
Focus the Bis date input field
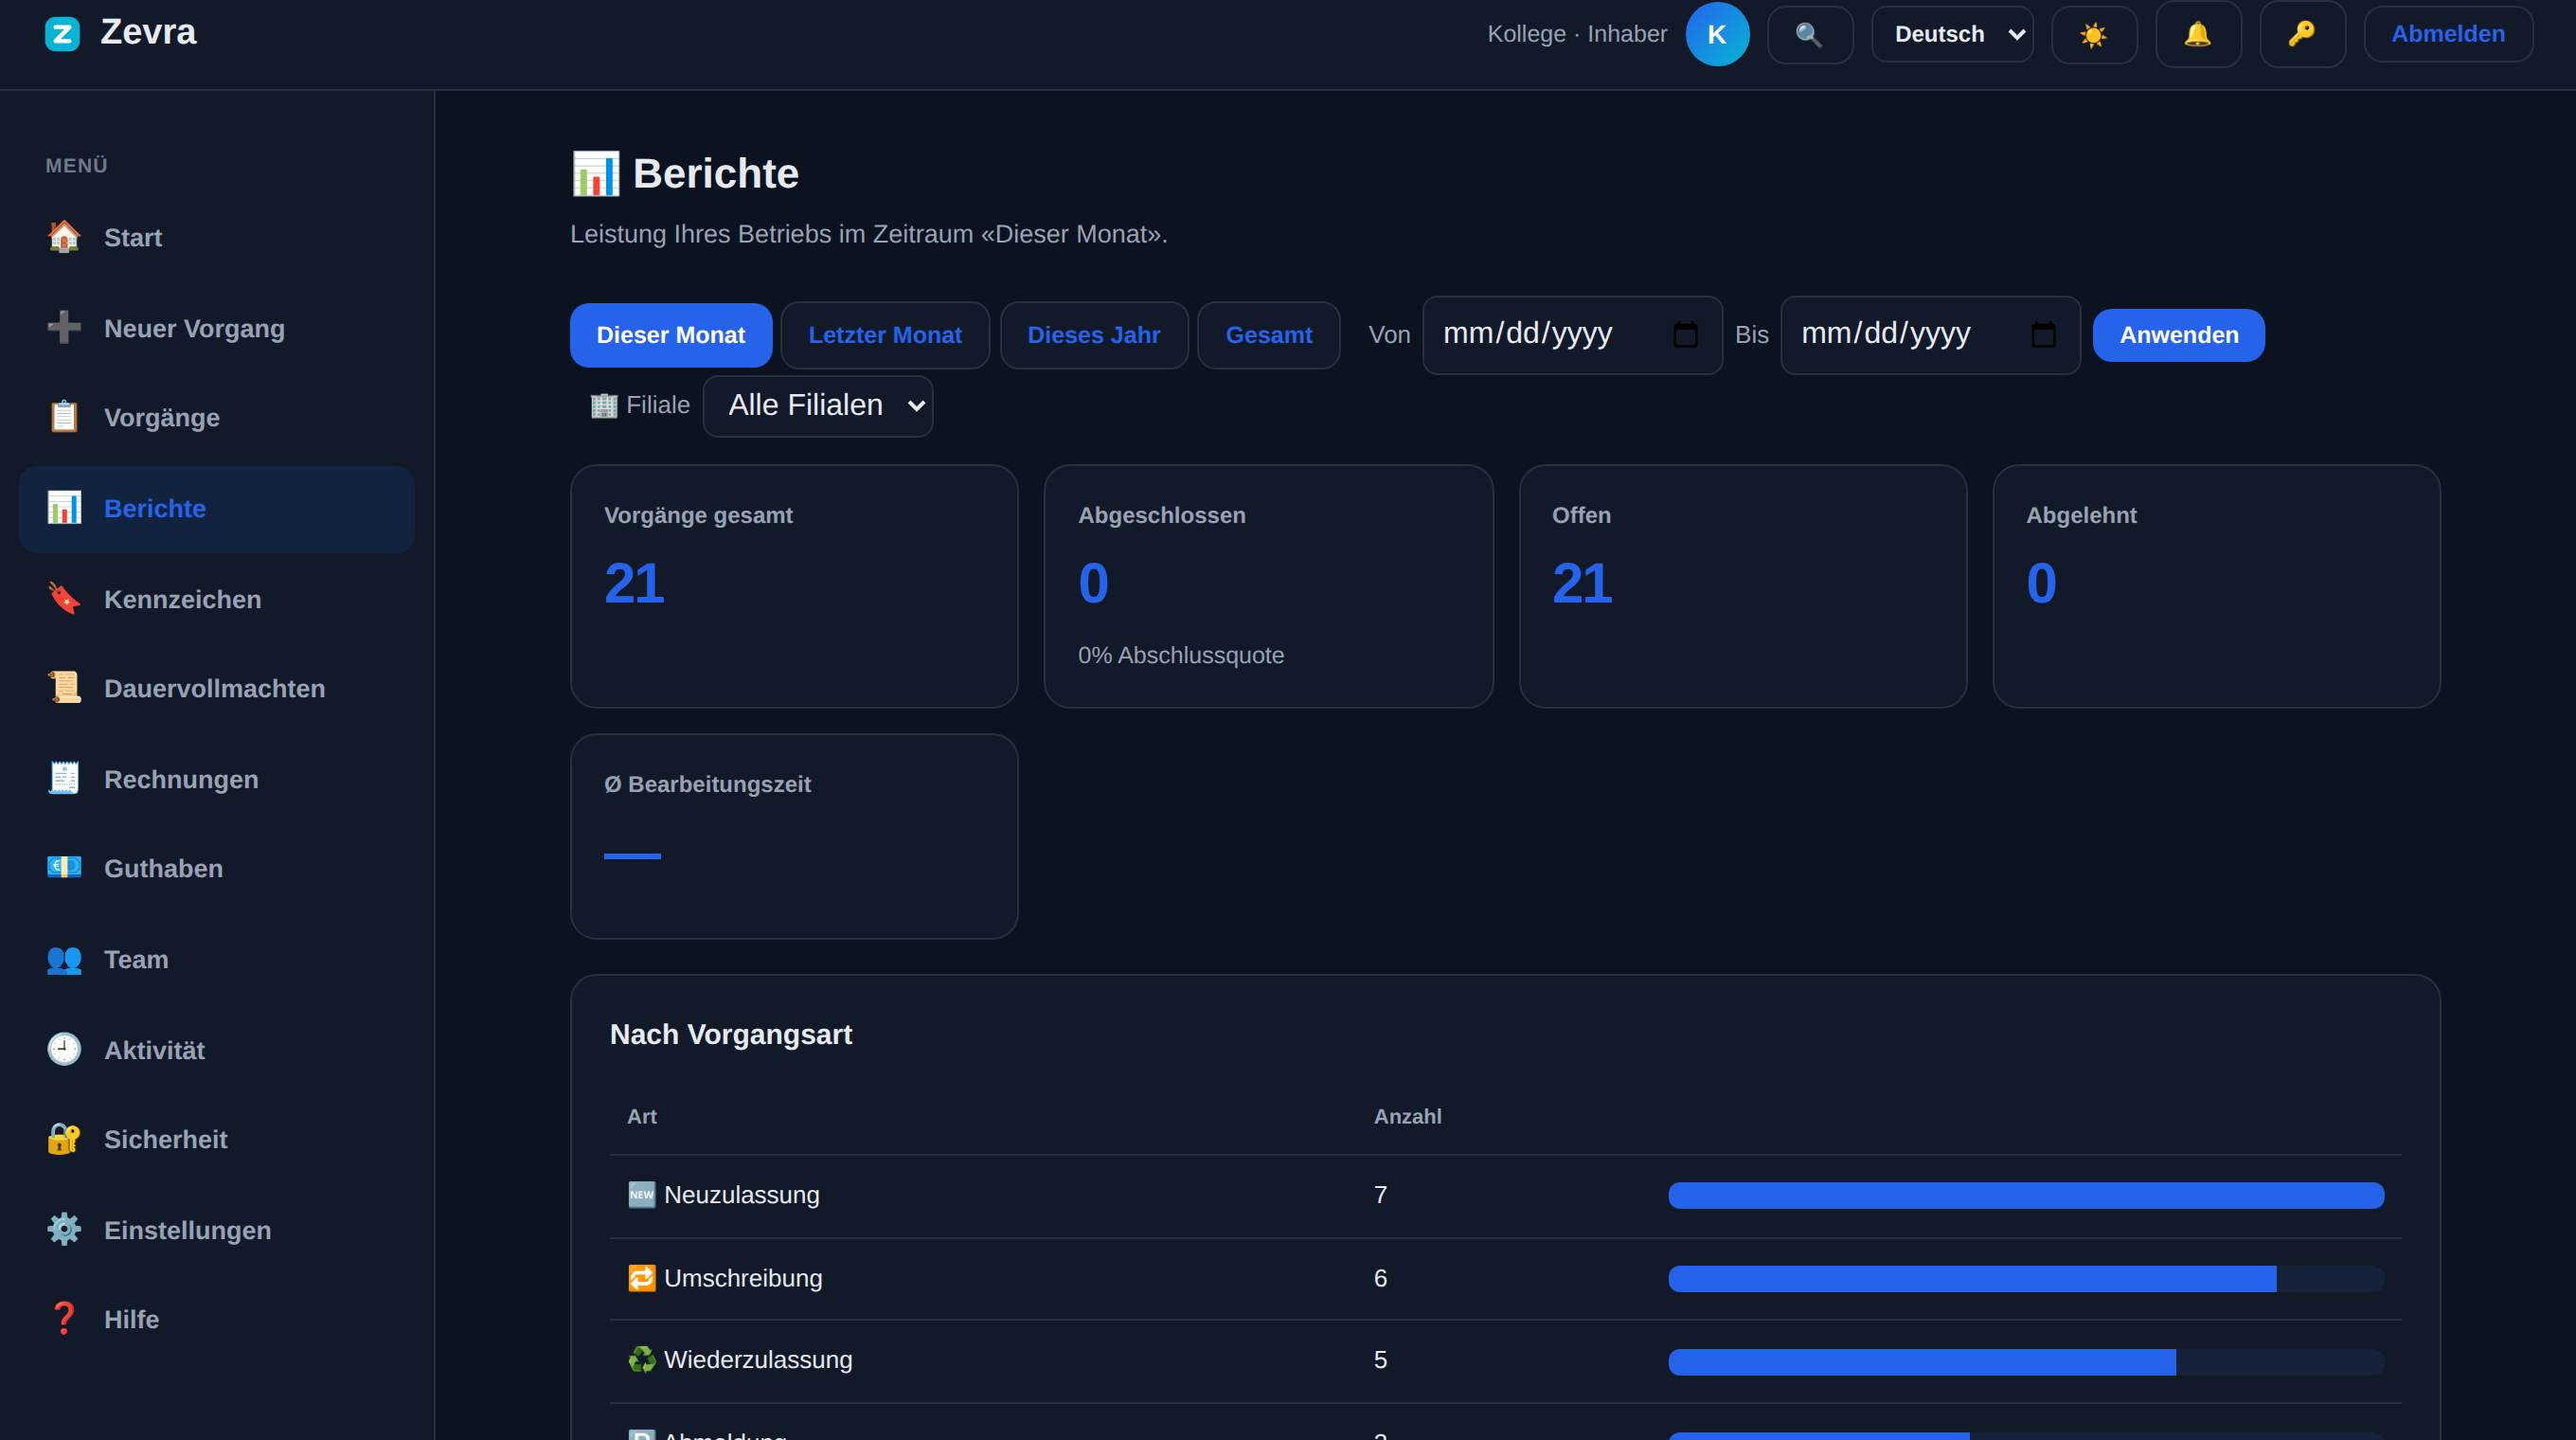(1930, 335)
